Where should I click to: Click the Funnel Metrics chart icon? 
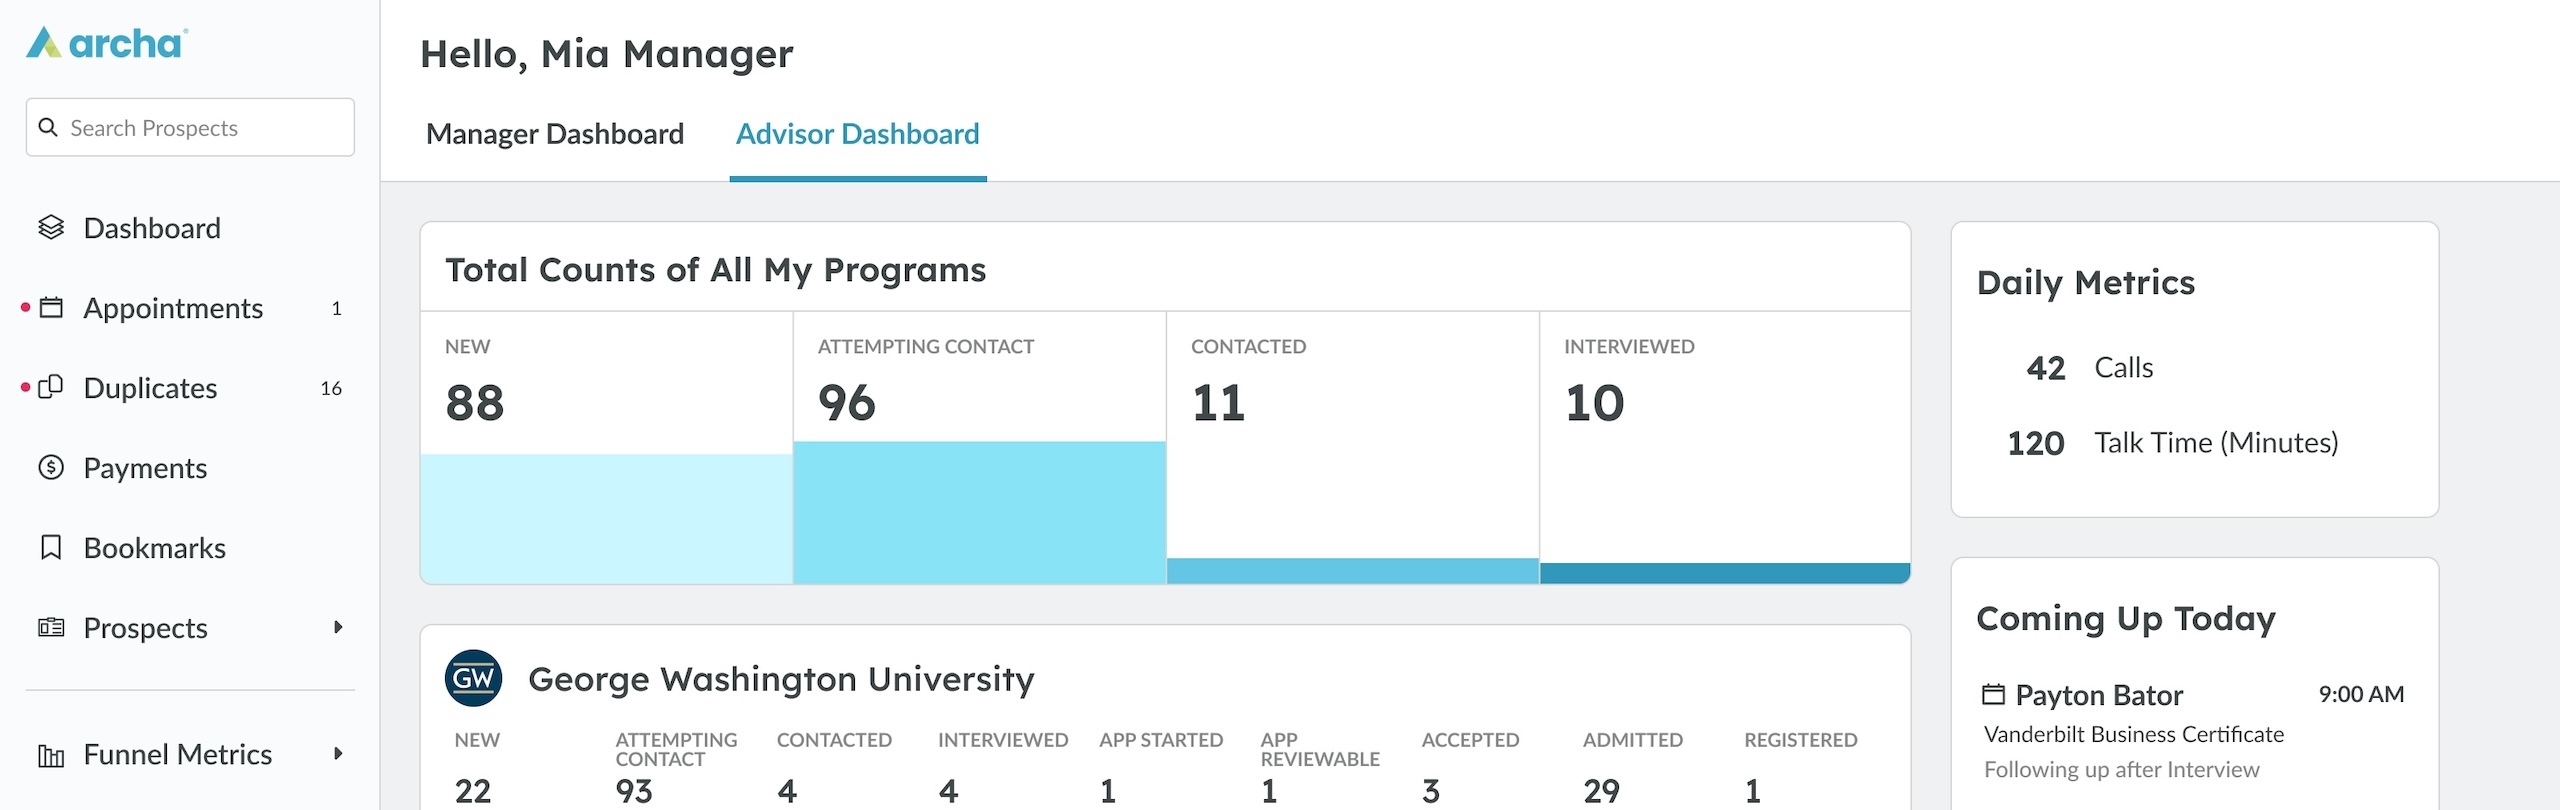point(51,755)
